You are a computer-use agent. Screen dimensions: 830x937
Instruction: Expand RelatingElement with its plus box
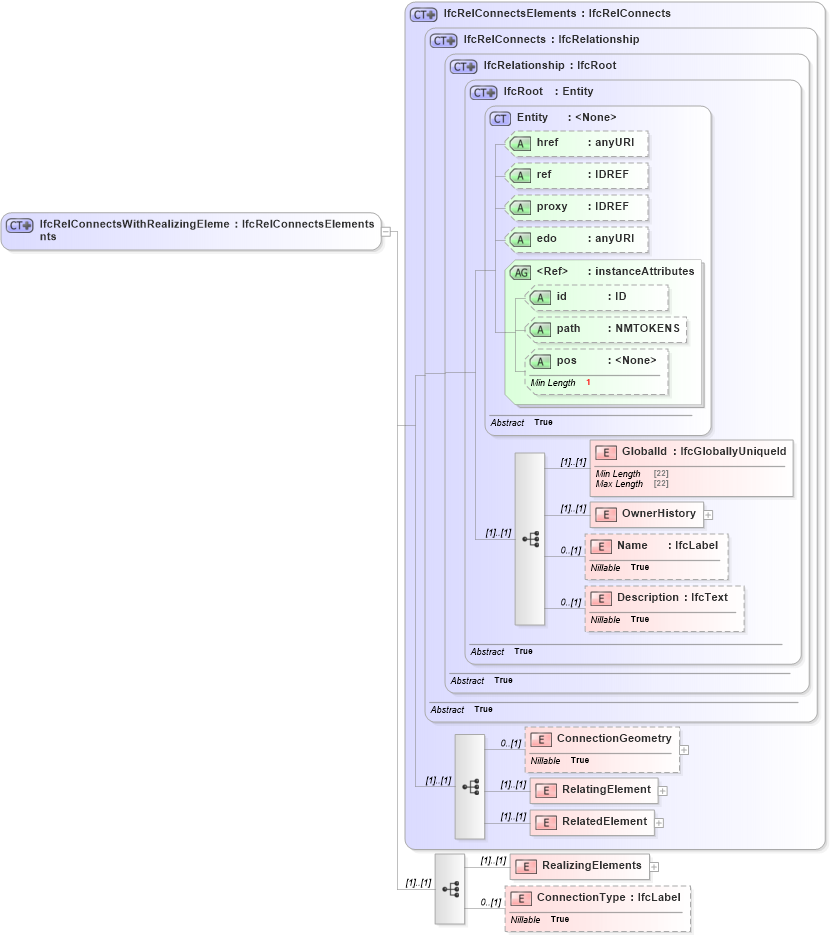click(661, 790)
